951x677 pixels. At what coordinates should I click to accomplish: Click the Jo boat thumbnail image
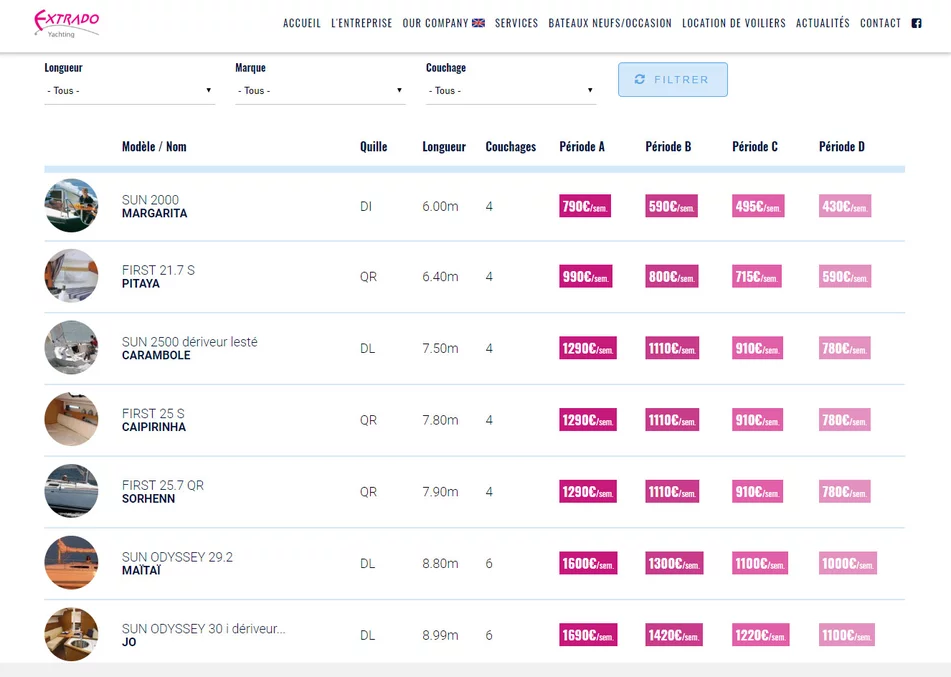[71, 634]
